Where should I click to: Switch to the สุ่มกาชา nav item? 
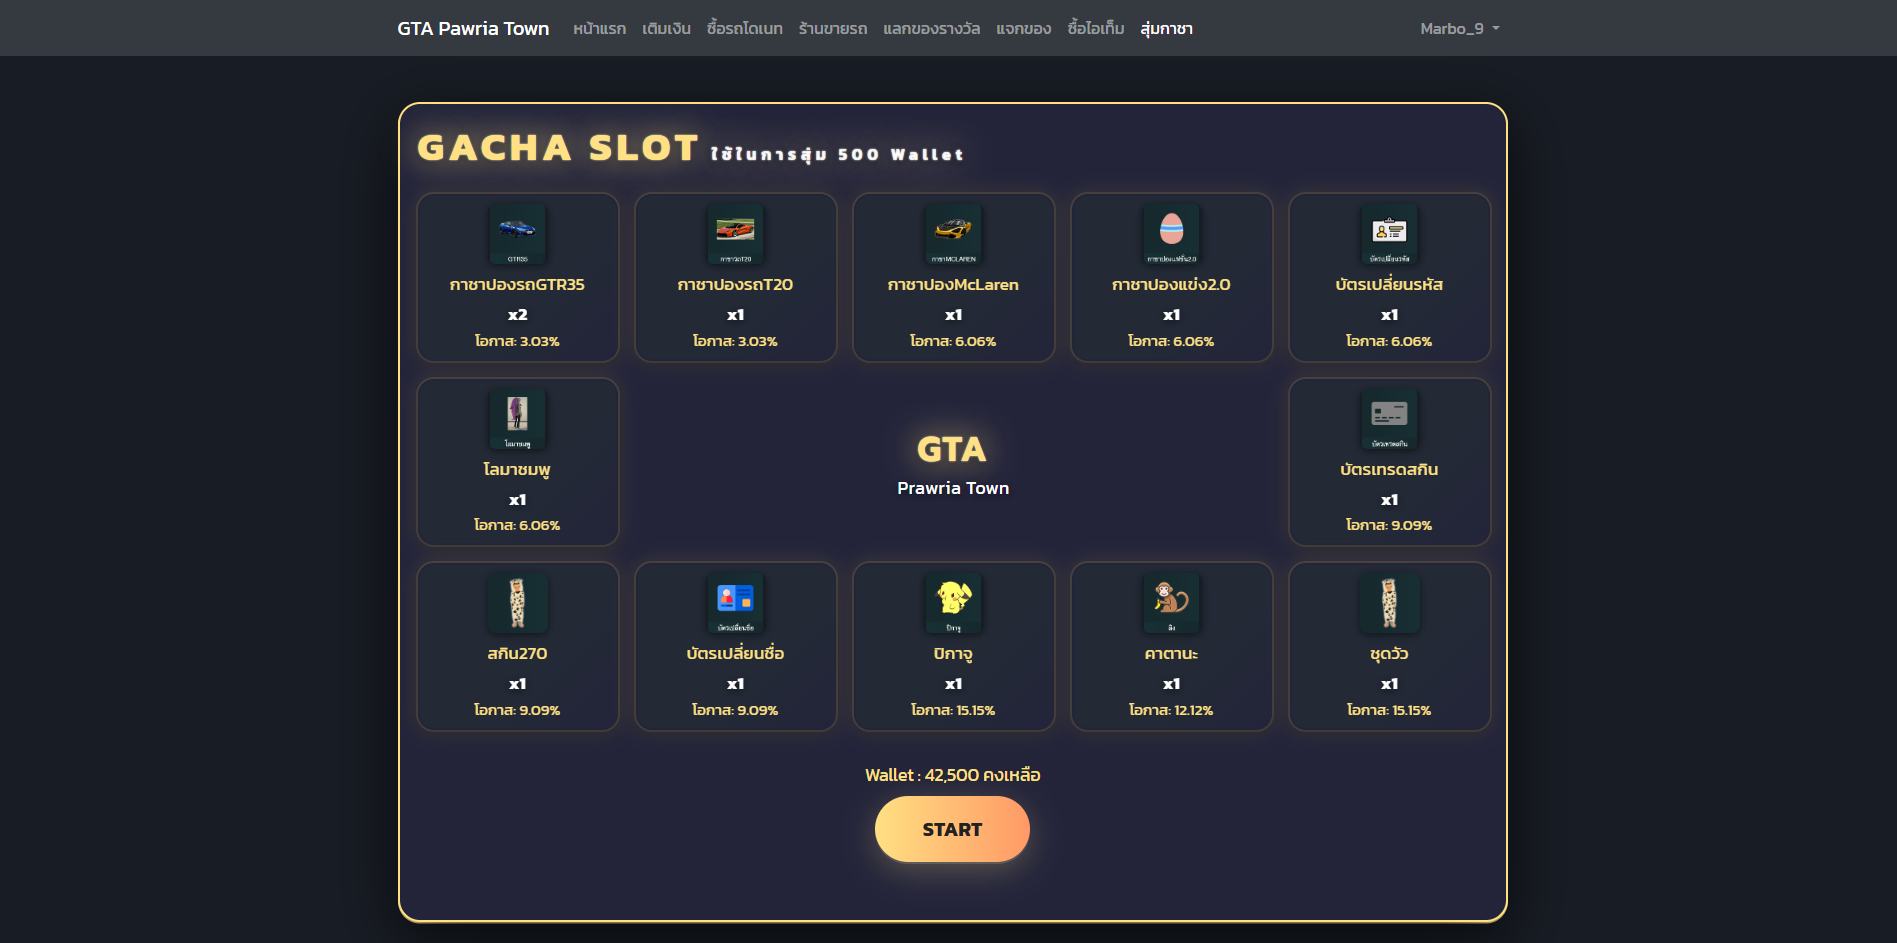point(1166,28)
